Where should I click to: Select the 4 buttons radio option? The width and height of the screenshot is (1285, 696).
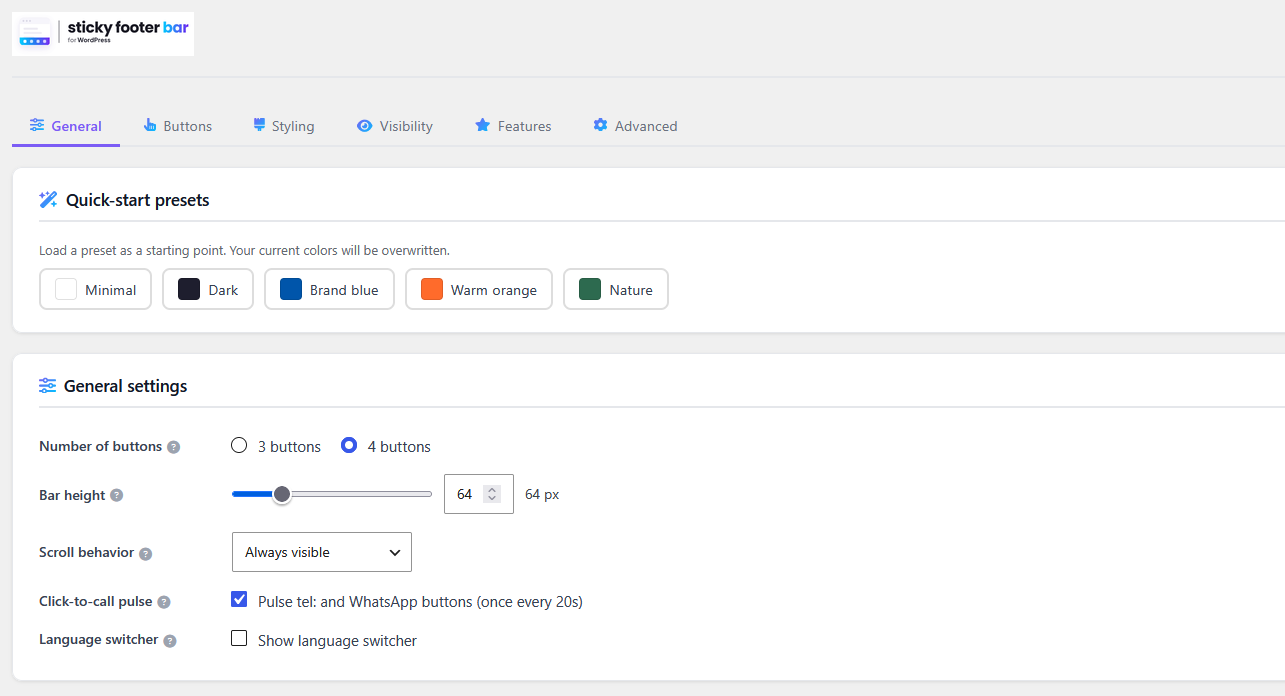[349, 445]
